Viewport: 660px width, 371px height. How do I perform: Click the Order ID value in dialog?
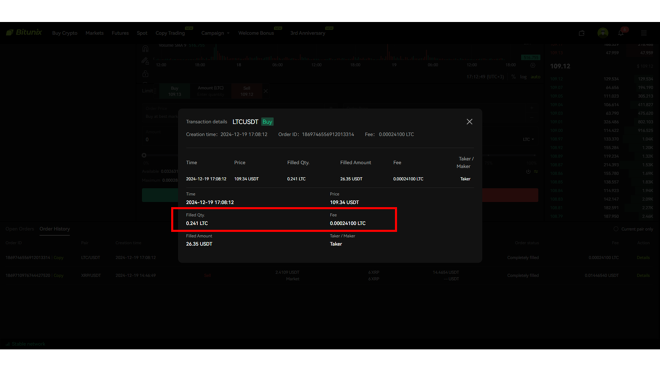point(328,134)
